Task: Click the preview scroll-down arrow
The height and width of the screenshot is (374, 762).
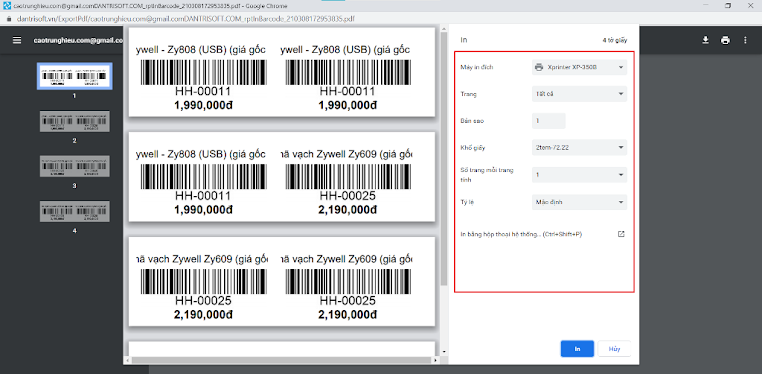Action: click(444, 352)
